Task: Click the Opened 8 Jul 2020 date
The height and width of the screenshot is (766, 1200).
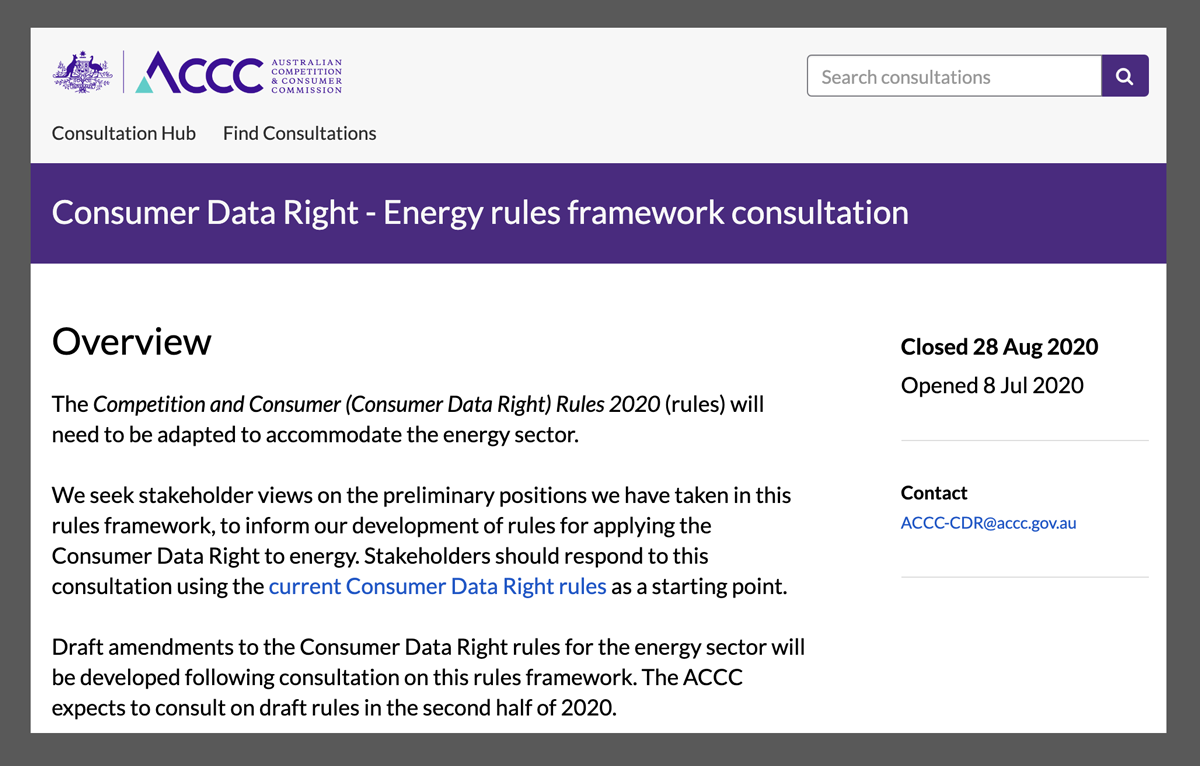Action: (x=992, y=385)
